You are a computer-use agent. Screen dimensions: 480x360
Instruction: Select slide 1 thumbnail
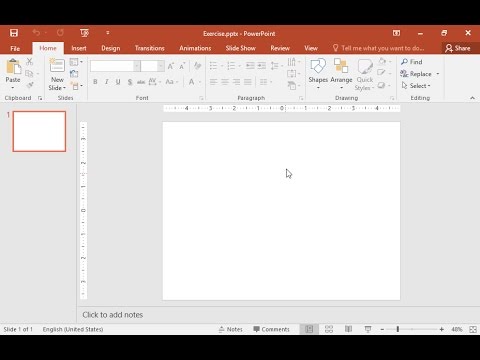(39, 131)
